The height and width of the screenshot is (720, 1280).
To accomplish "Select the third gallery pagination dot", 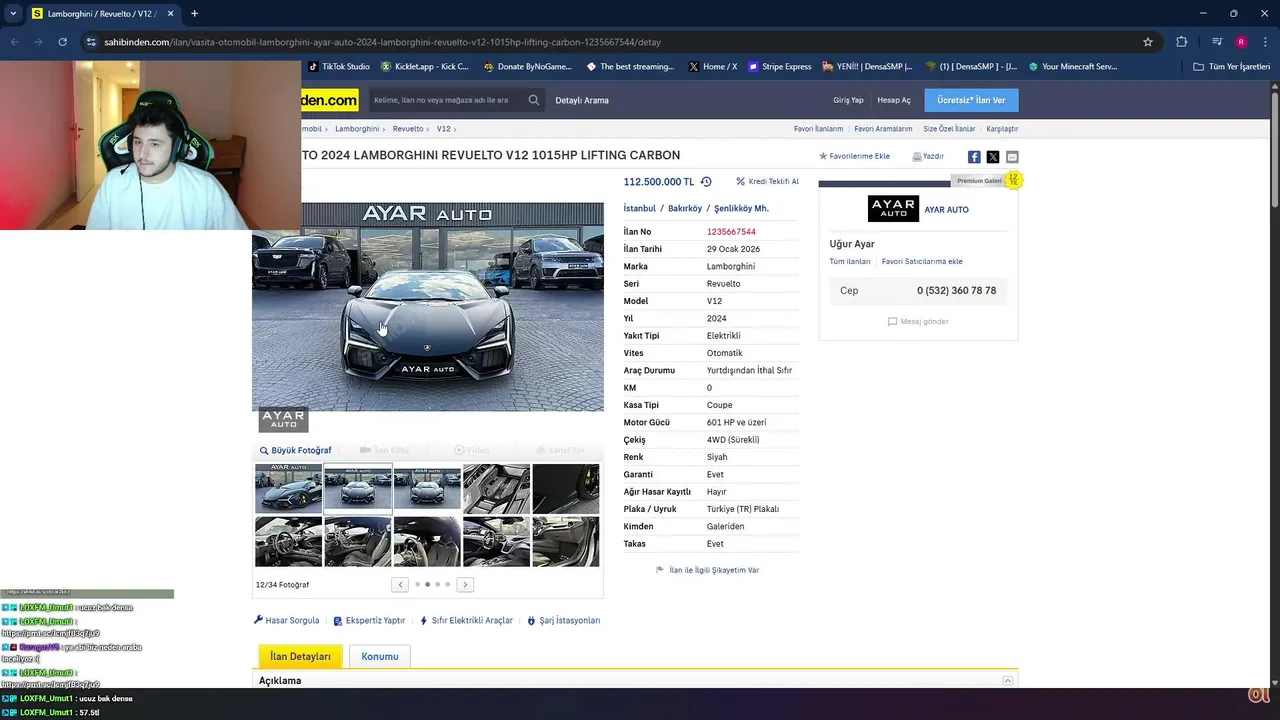I will [437, 584].
